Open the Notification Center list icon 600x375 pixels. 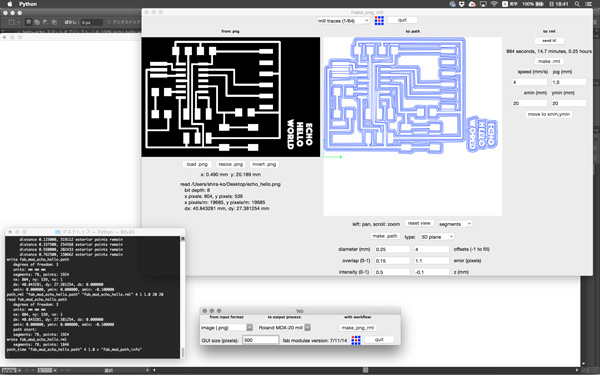[x=589, y=4]
